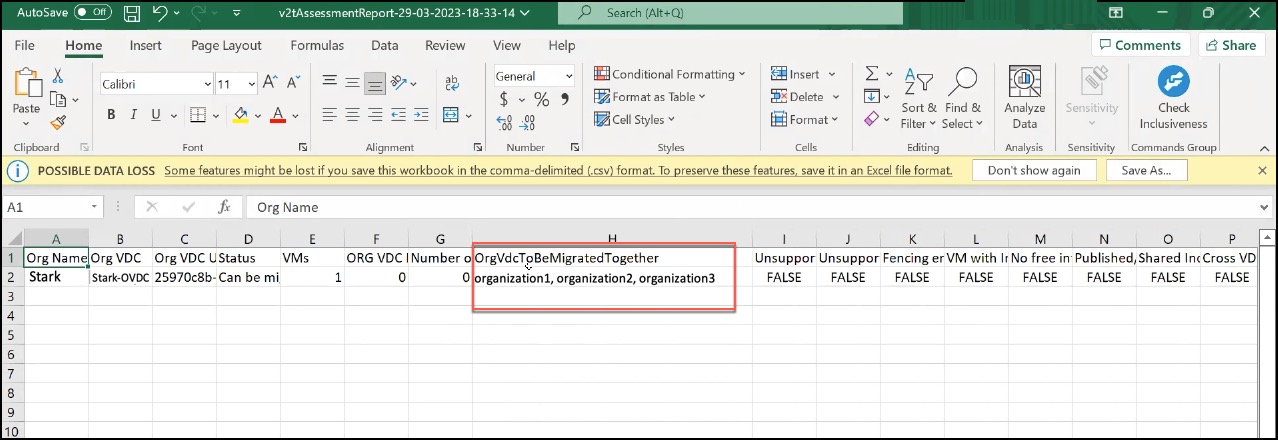This screenshot has width=1278, height=440.
Task: Toggle the AutoSave switch
Action: click(93, 13)
